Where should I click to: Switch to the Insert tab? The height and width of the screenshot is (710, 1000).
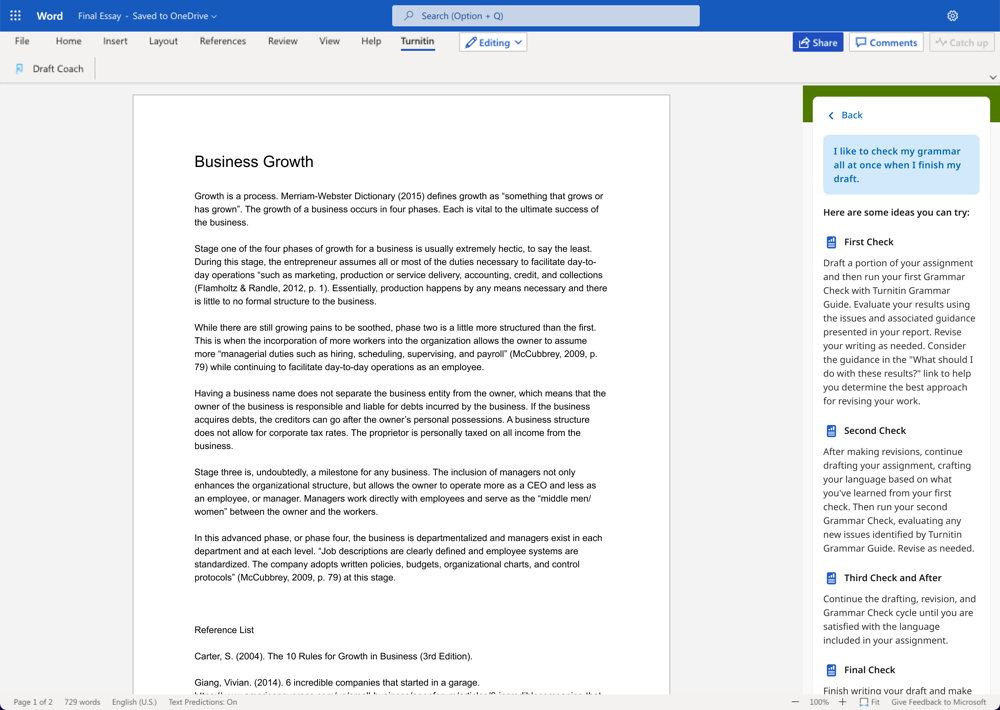click(x=115, y=41)
